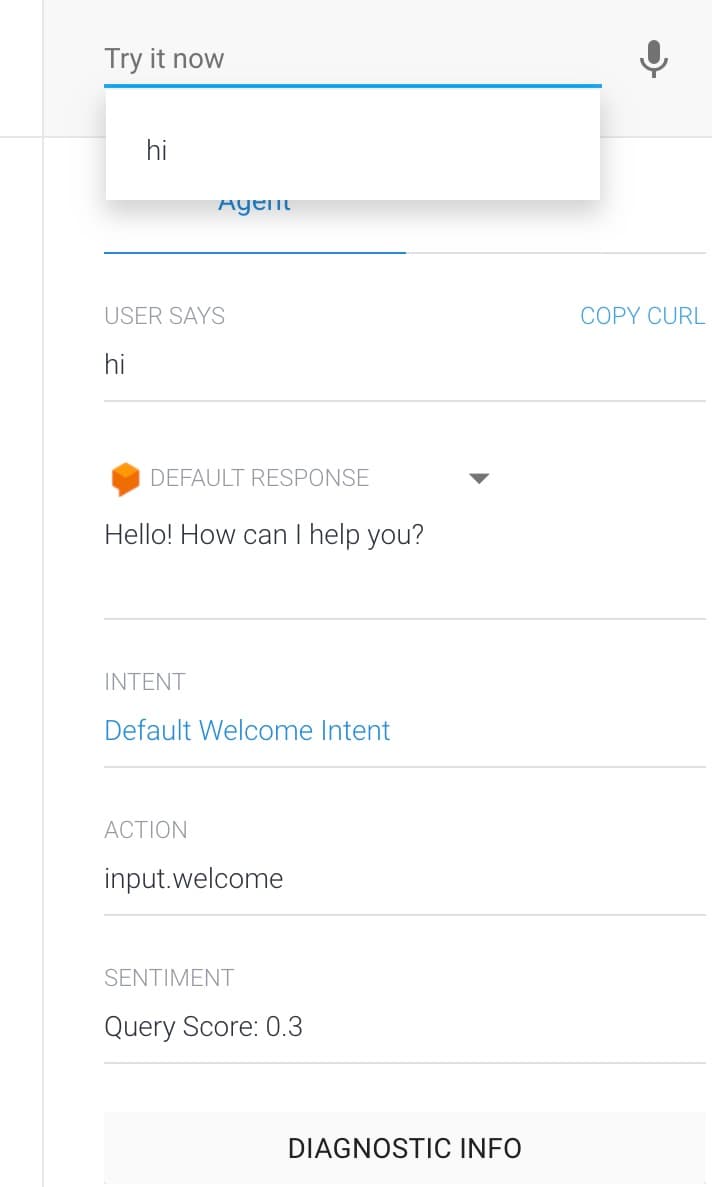Focus the 'Try it now' input field

[x=353, y=59]
